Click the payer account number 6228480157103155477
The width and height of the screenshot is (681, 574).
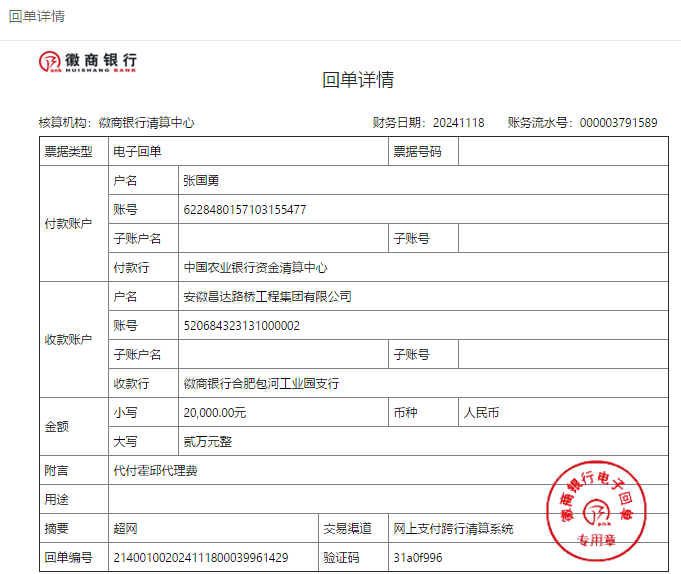pos(245,210)
